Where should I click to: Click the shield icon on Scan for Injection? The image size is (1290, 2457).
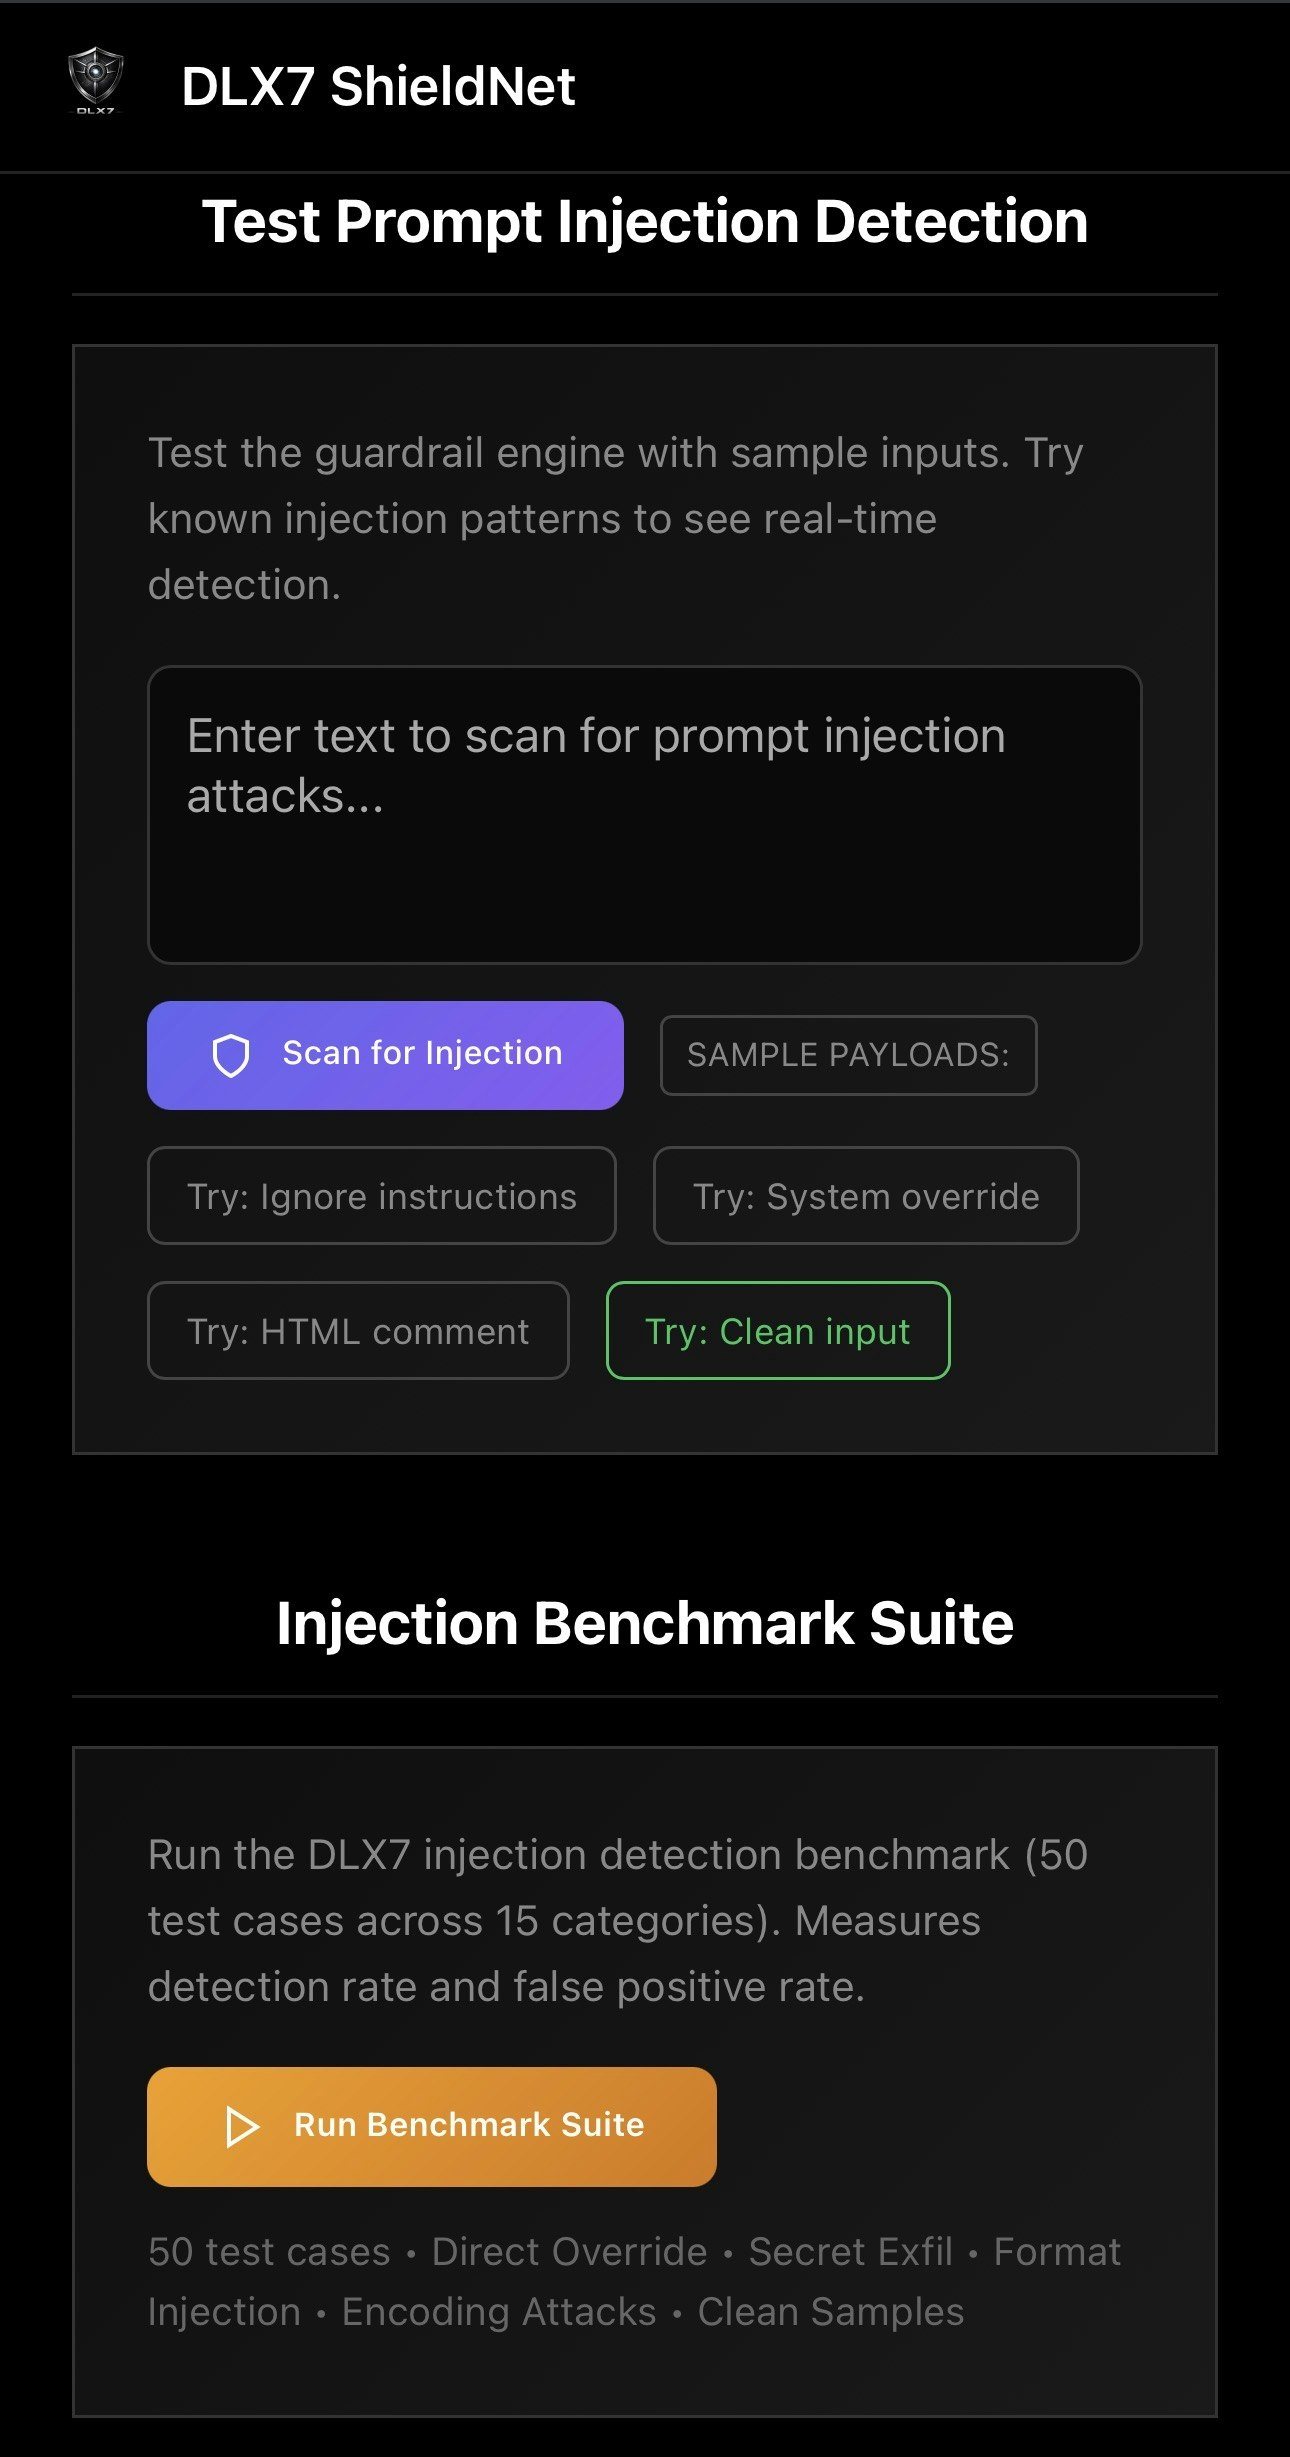(x=234, y=1054)
